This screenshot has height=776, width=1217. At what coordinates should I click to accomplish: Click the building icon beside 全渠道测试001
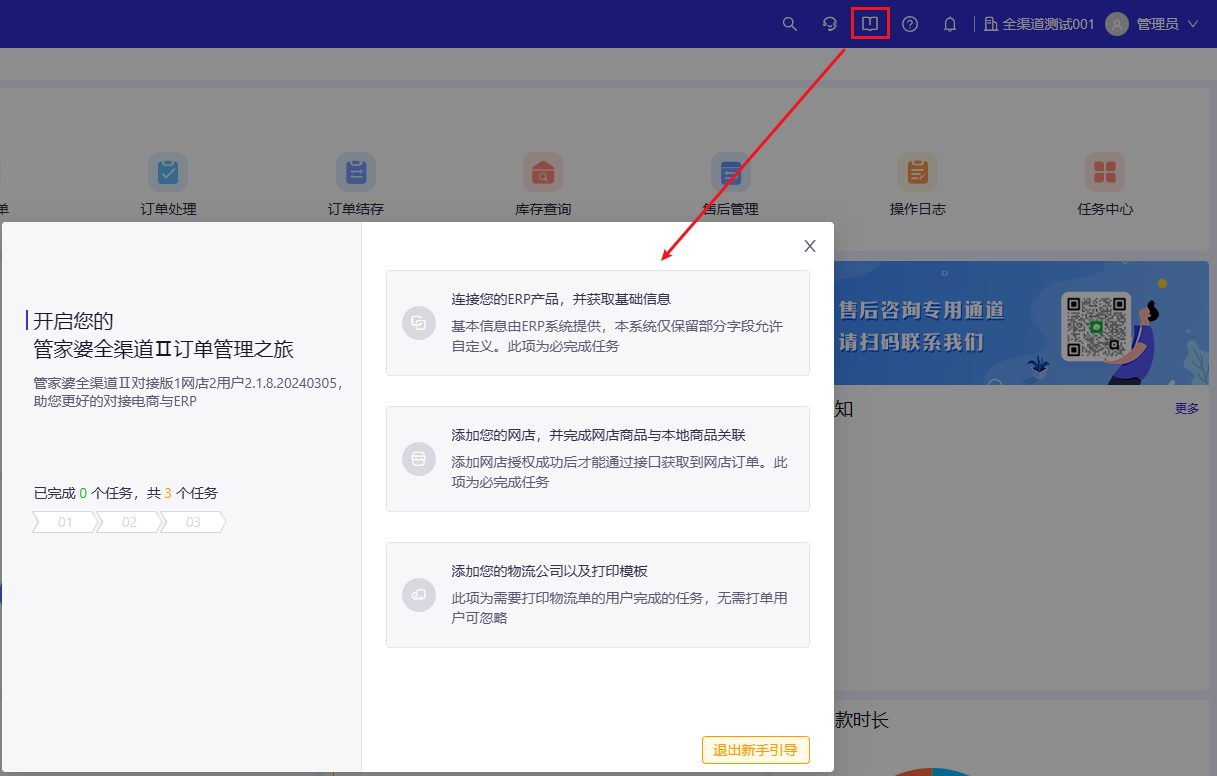tap(991, 24)
